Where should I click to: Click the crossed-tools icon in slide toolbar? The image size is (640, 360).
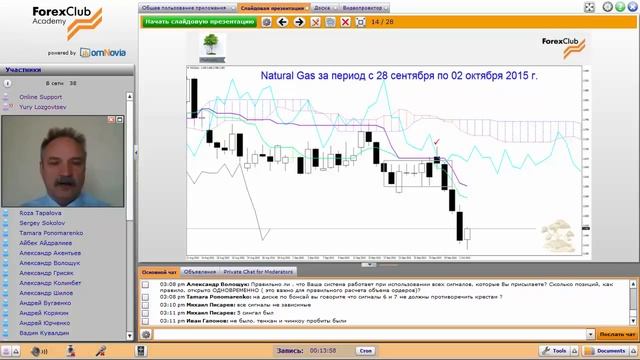click(315, 22)
